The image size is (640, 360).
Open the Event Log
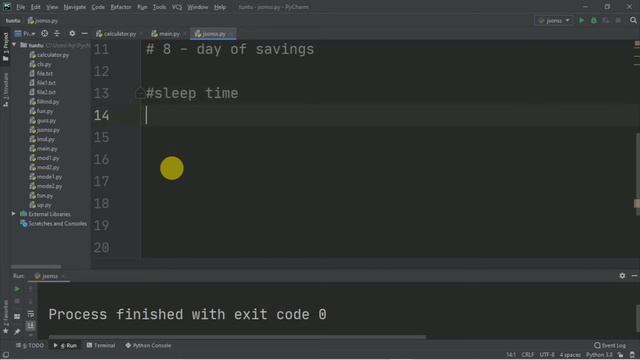[x=610, y=345]
